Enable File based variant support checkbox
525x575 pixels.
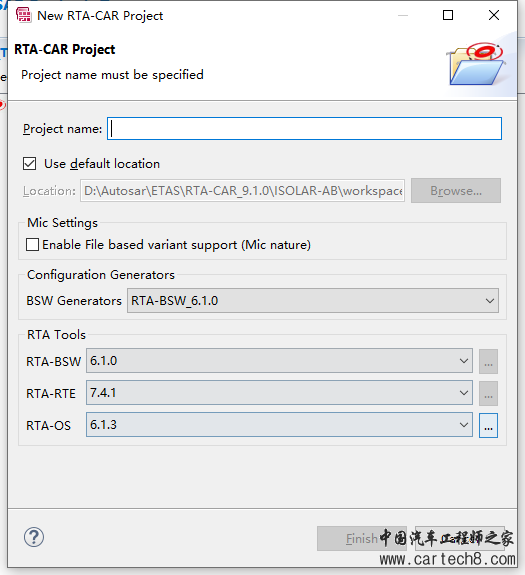[32, 245]
